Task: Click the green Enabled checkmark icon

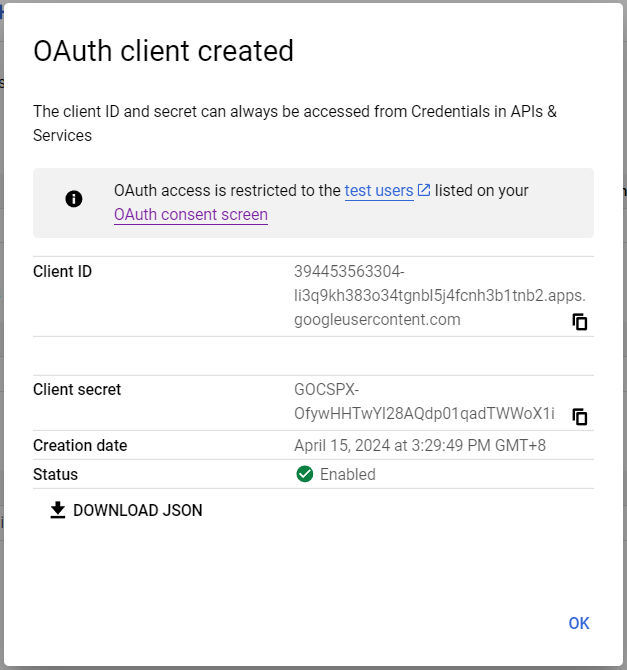Action: (305, 474)
